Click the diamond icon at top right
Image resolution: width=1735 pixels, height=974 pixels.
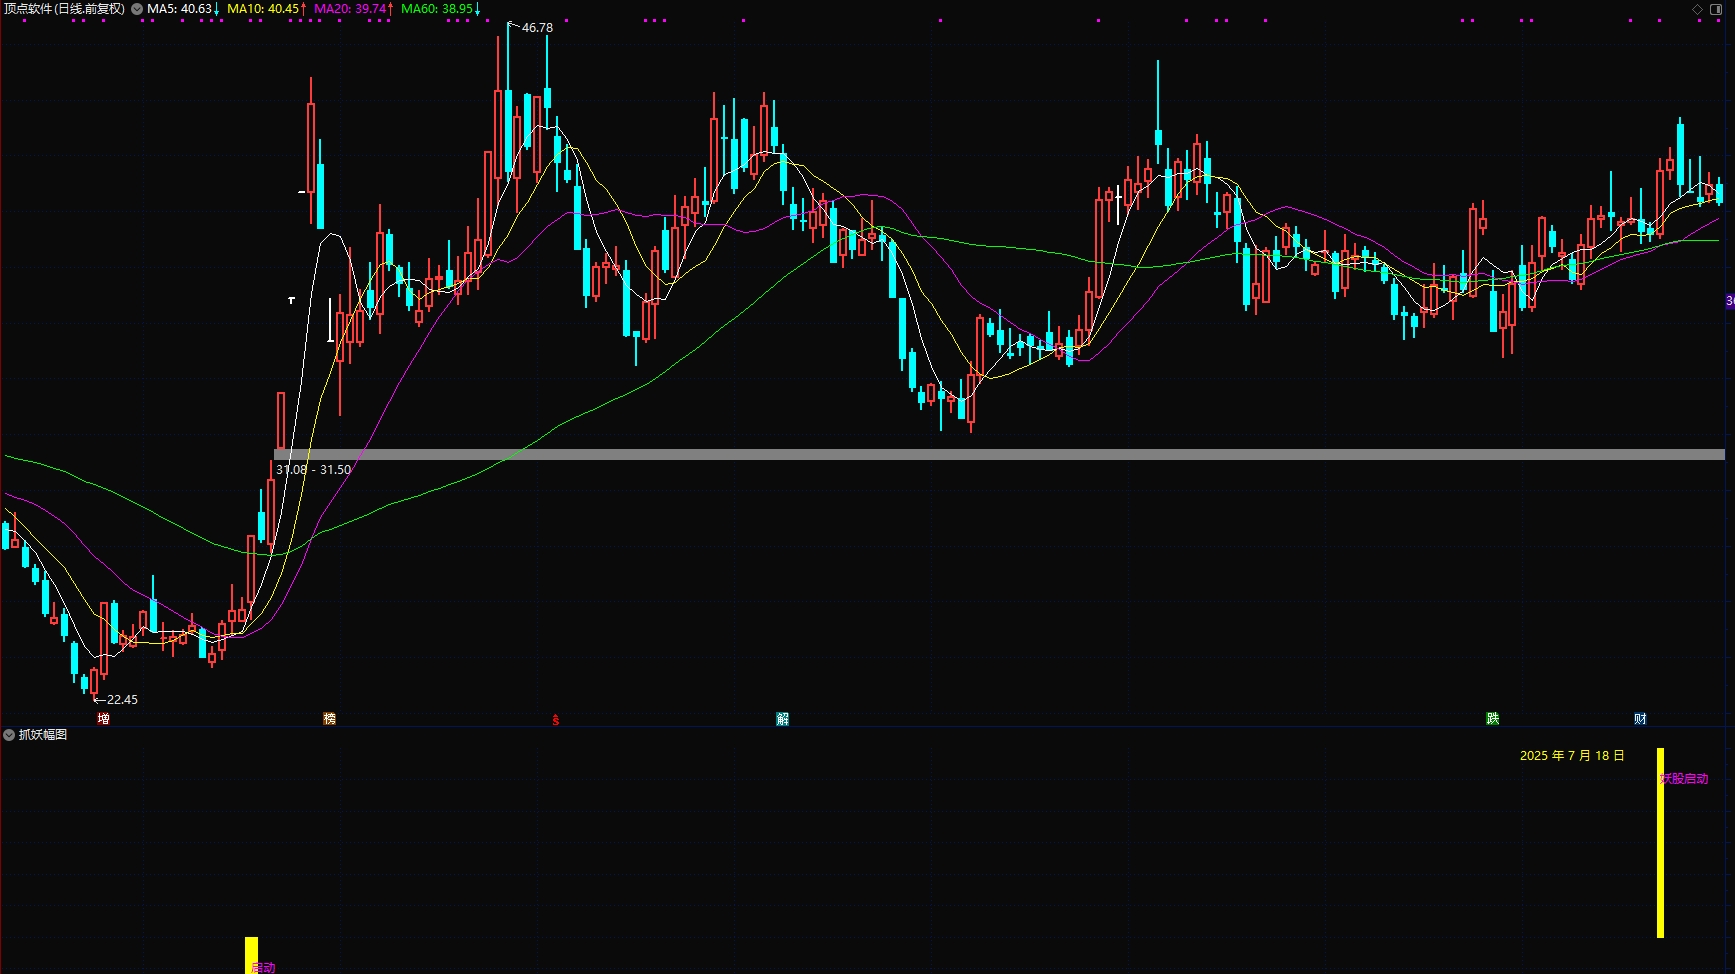pos(1697,9)
